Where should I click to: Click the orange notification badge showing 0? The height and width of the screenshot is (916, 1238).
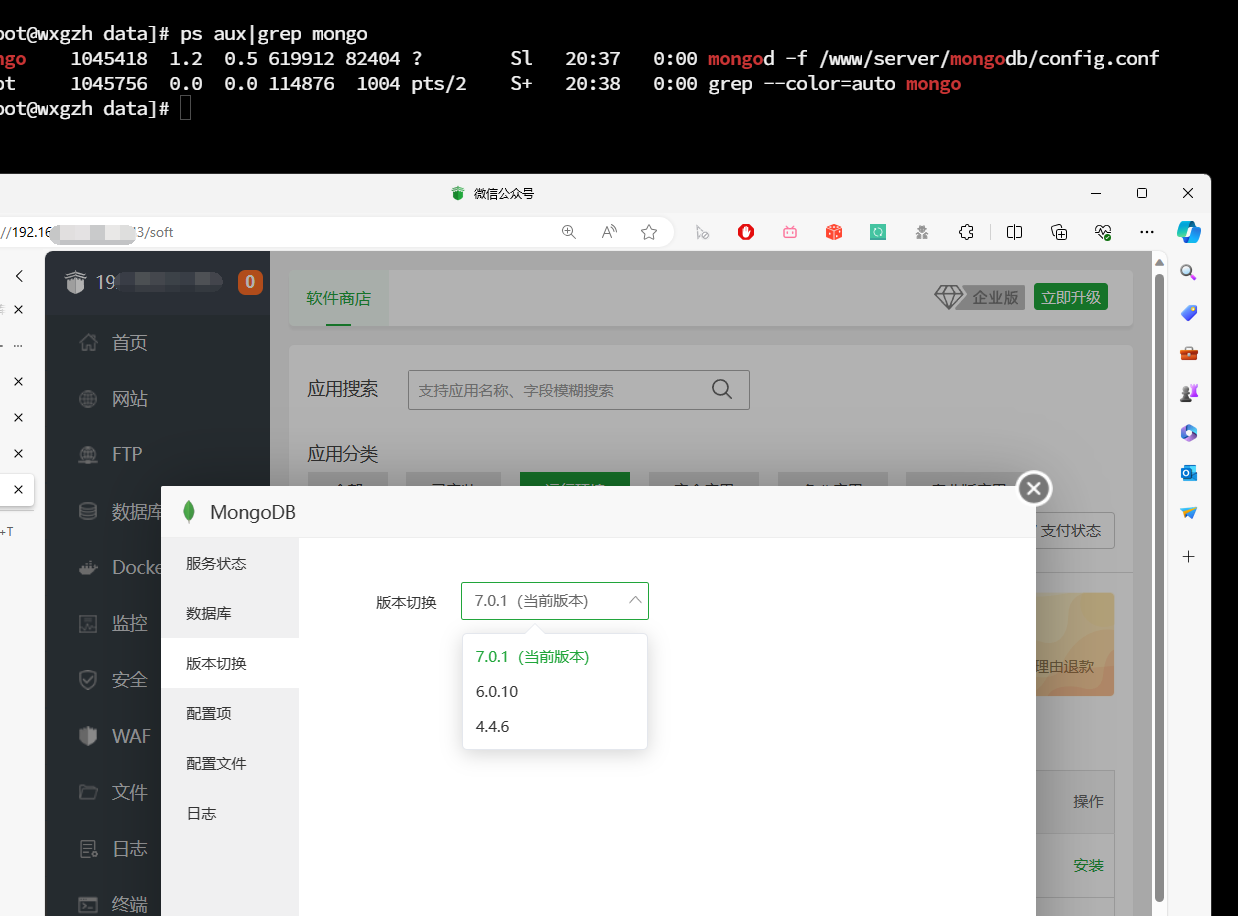point(250,283)
